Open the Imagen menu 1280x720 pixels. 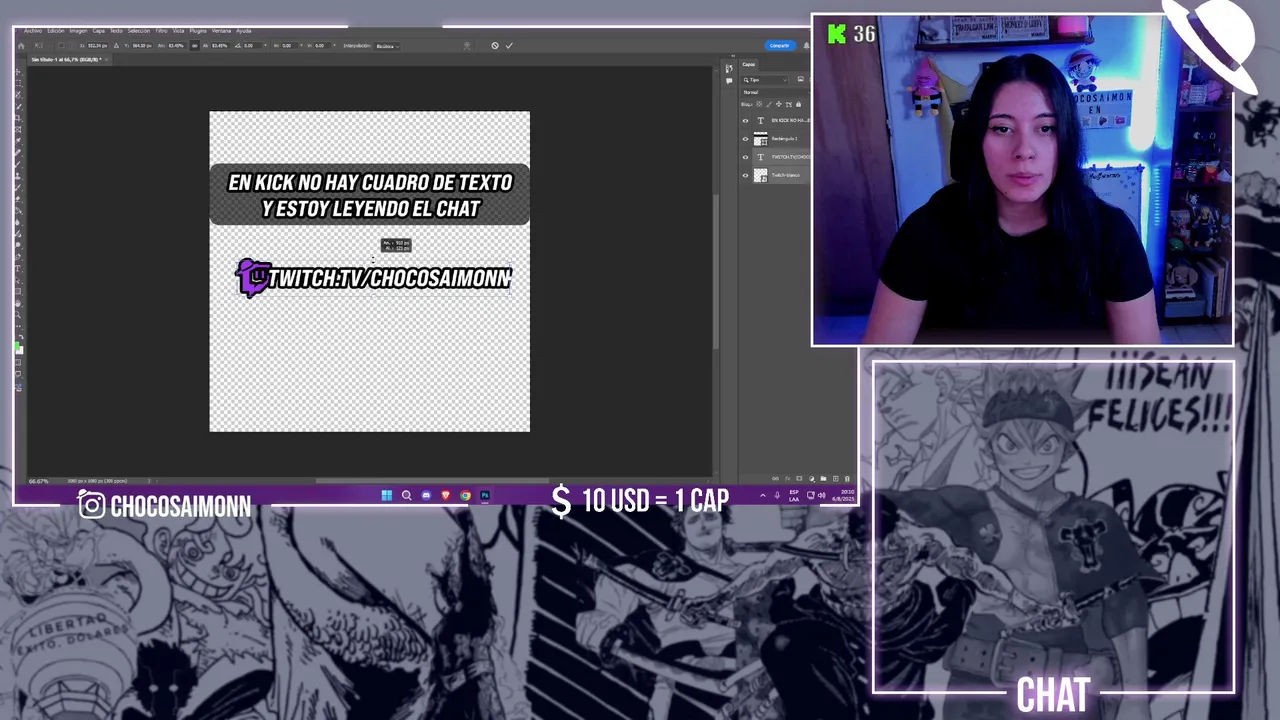78,31
